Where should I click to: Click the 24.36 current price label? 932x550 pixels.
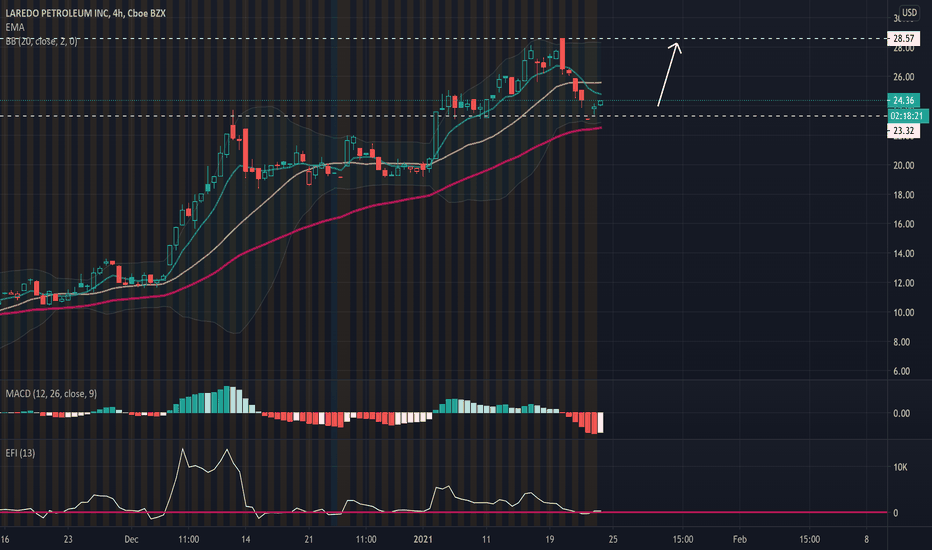pos(903,100)
